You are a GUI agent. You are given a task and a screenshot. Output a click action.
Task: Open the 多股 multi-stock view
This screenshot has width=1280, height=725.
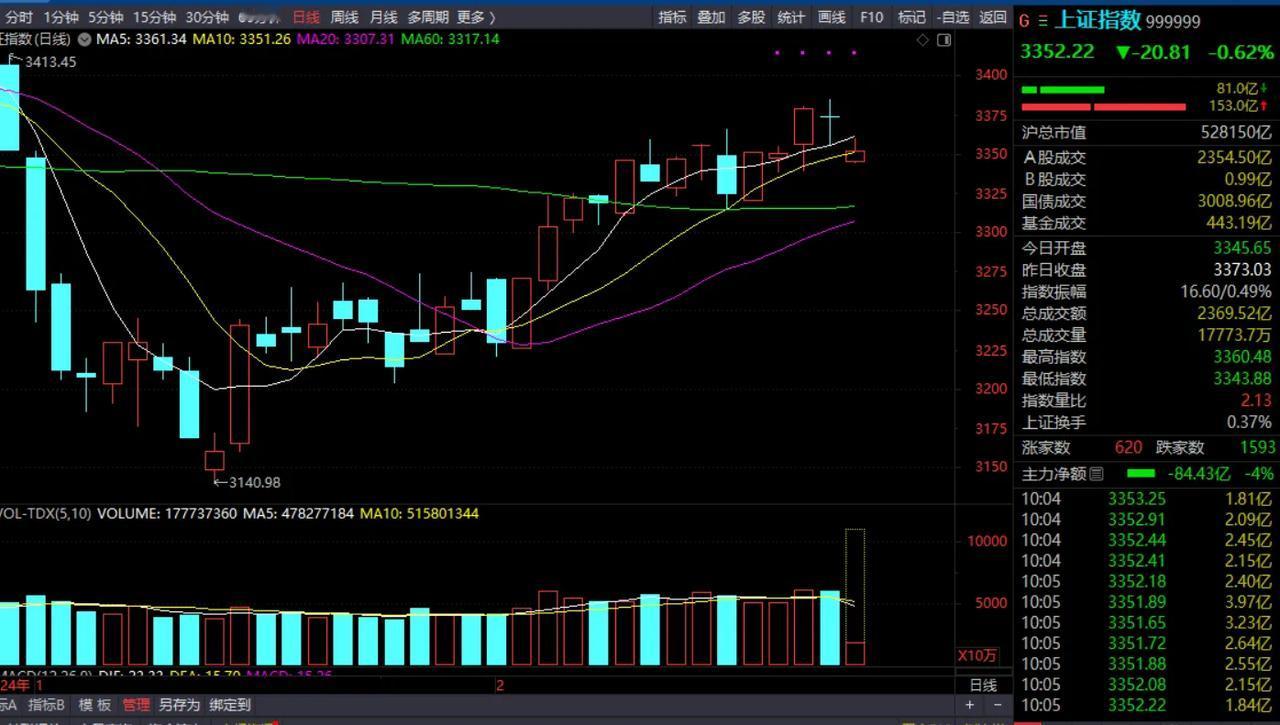coord(751,17)
